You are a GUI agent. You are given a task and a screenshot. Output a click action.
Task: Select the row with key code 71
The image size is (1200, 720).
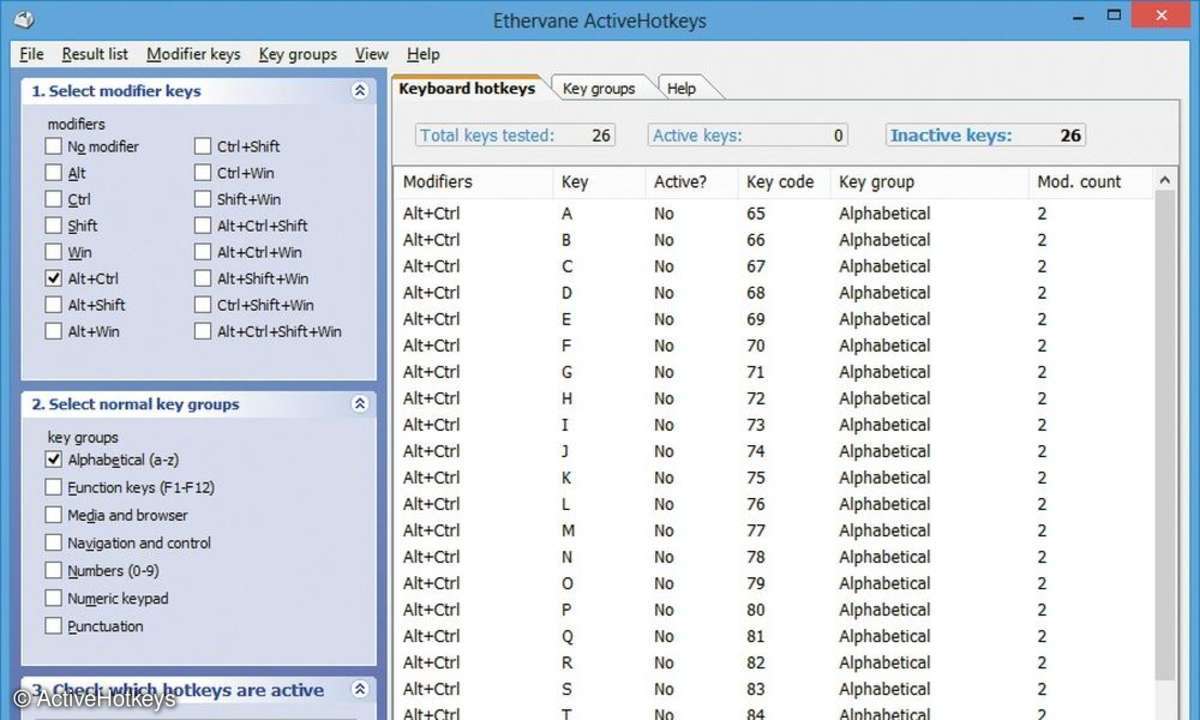774,372
